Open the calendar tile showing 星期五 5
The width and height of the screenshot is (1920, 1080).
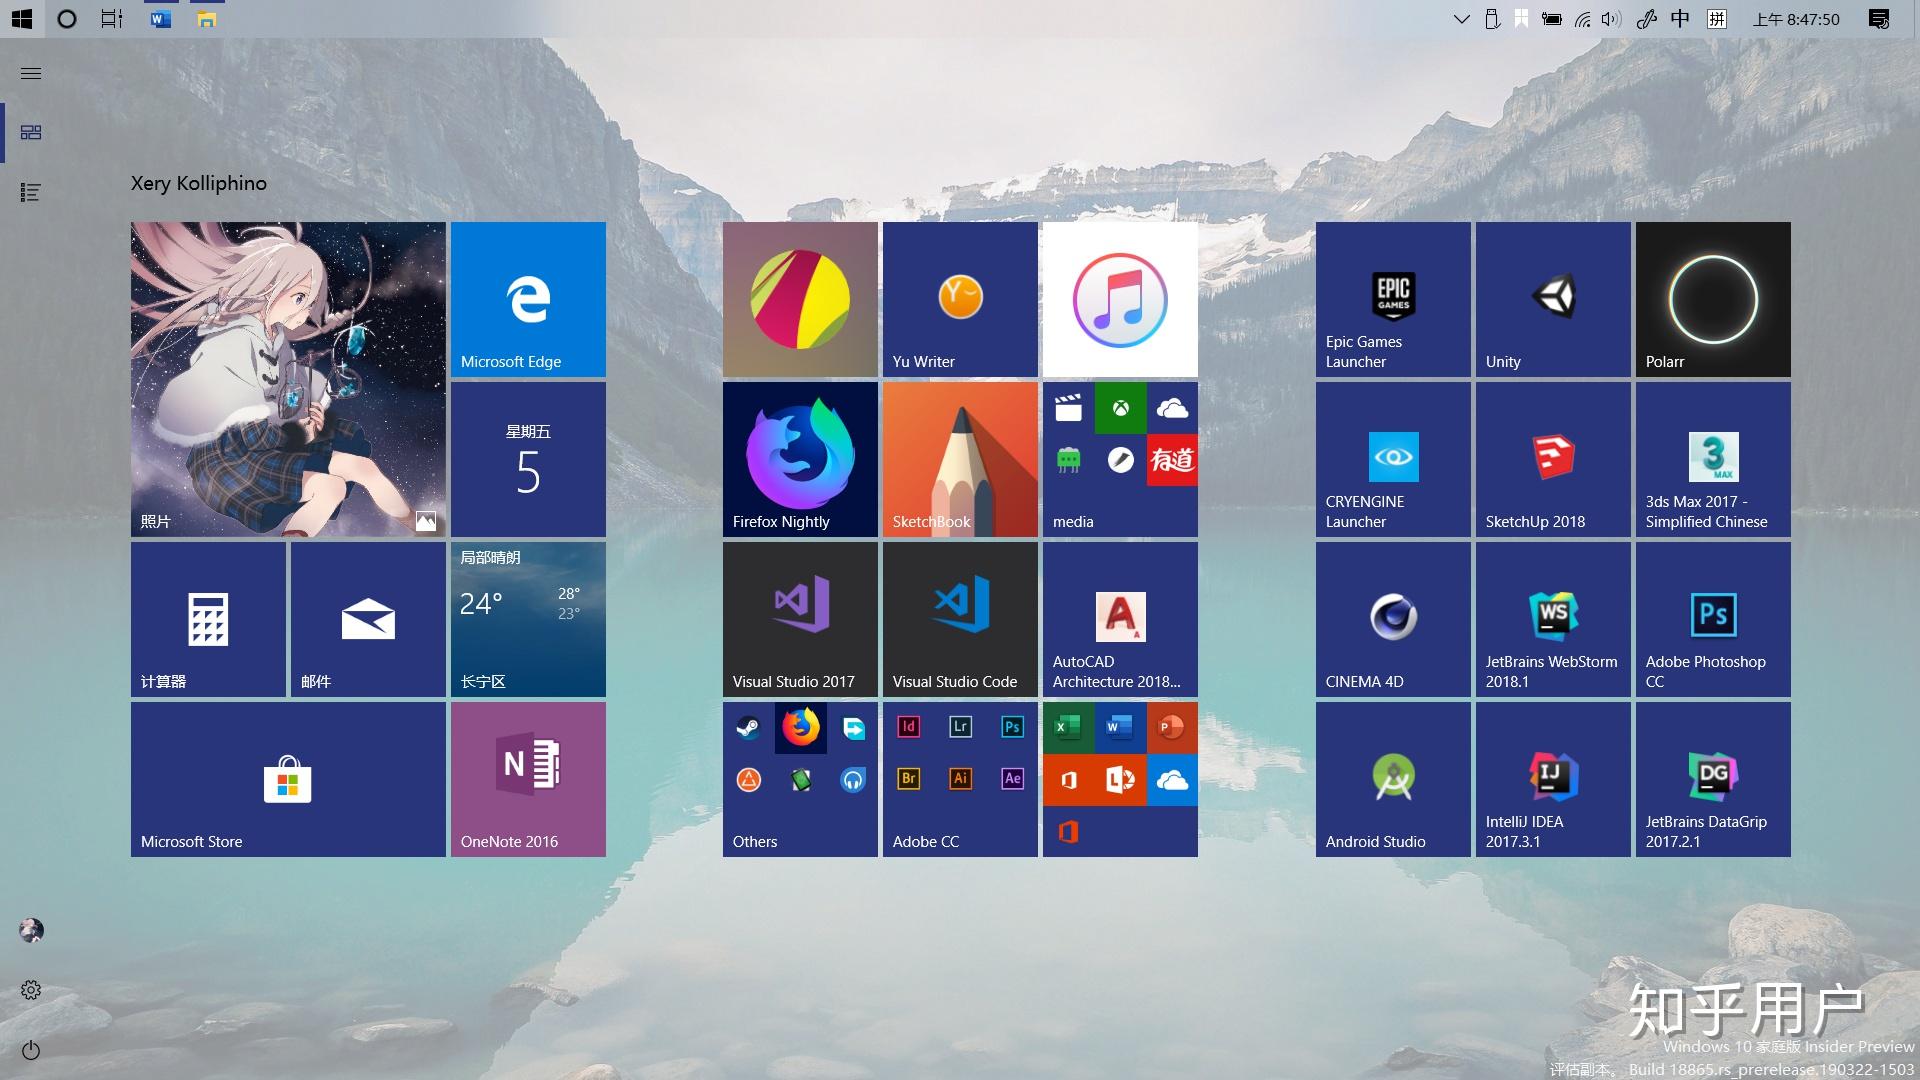pos(528,459)
